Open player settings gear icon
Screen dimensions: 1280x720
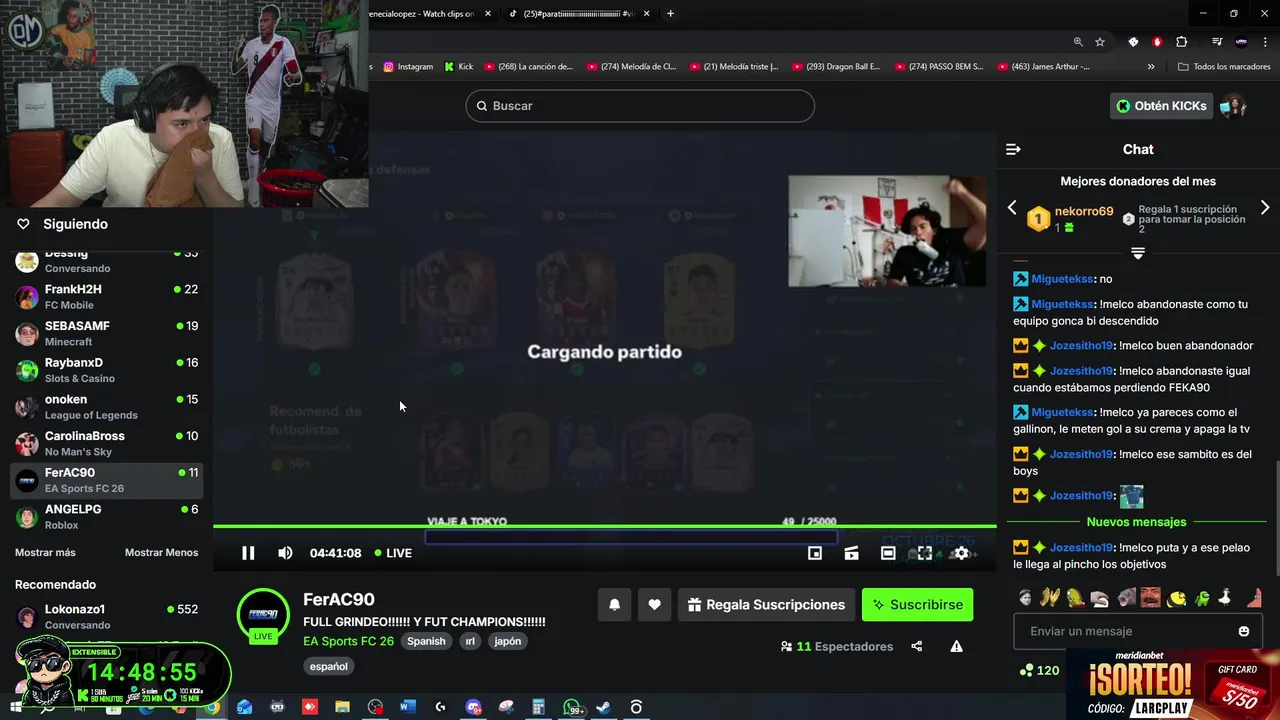[961, 553]
